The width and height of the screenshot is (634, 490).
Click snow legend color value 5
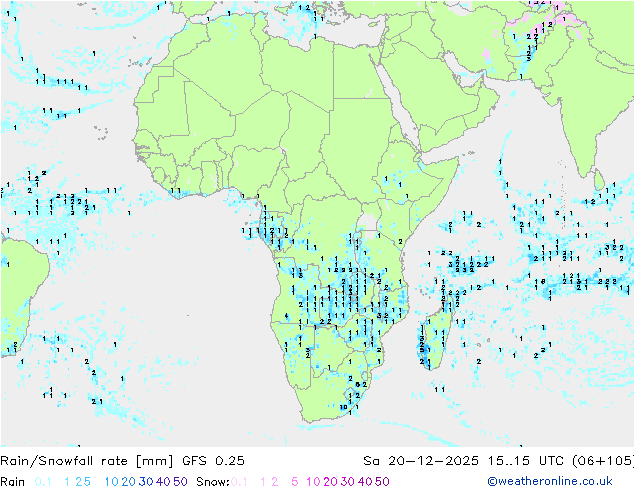[295, 482]
